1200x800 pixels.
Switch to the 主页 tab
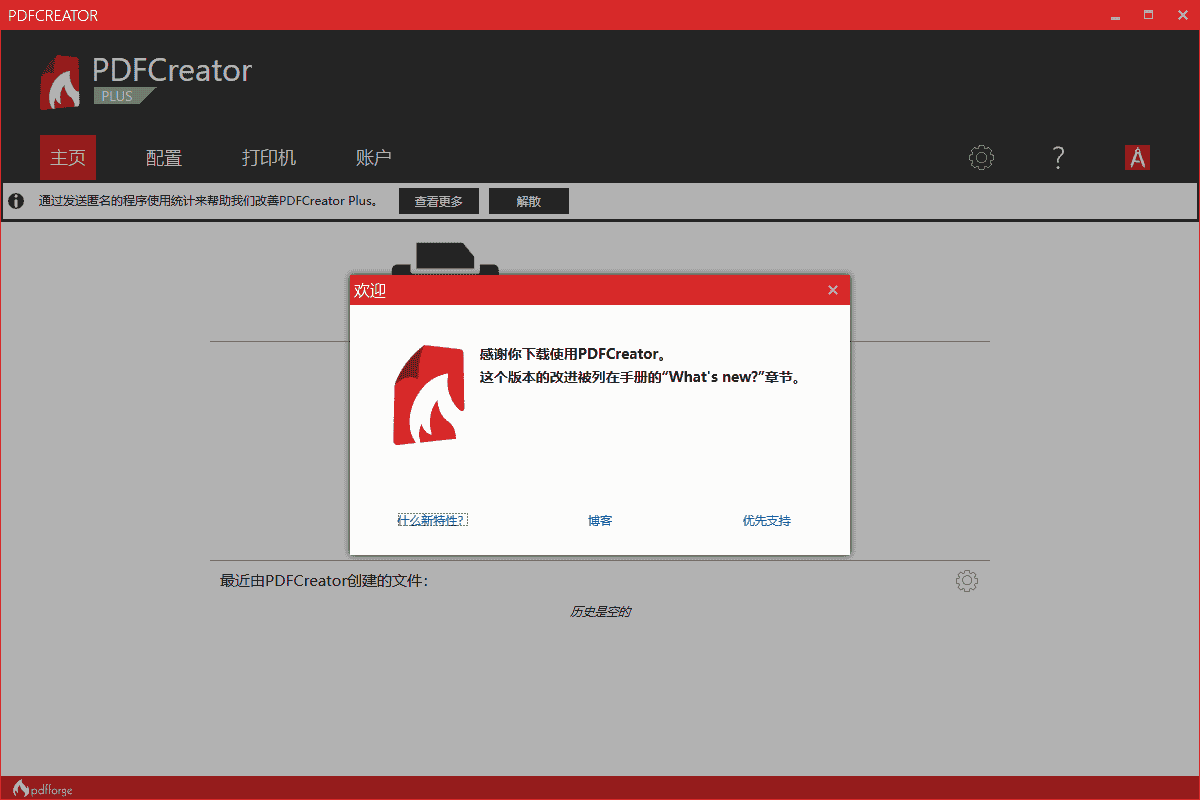pyautogui.click(x=67, y=157)
